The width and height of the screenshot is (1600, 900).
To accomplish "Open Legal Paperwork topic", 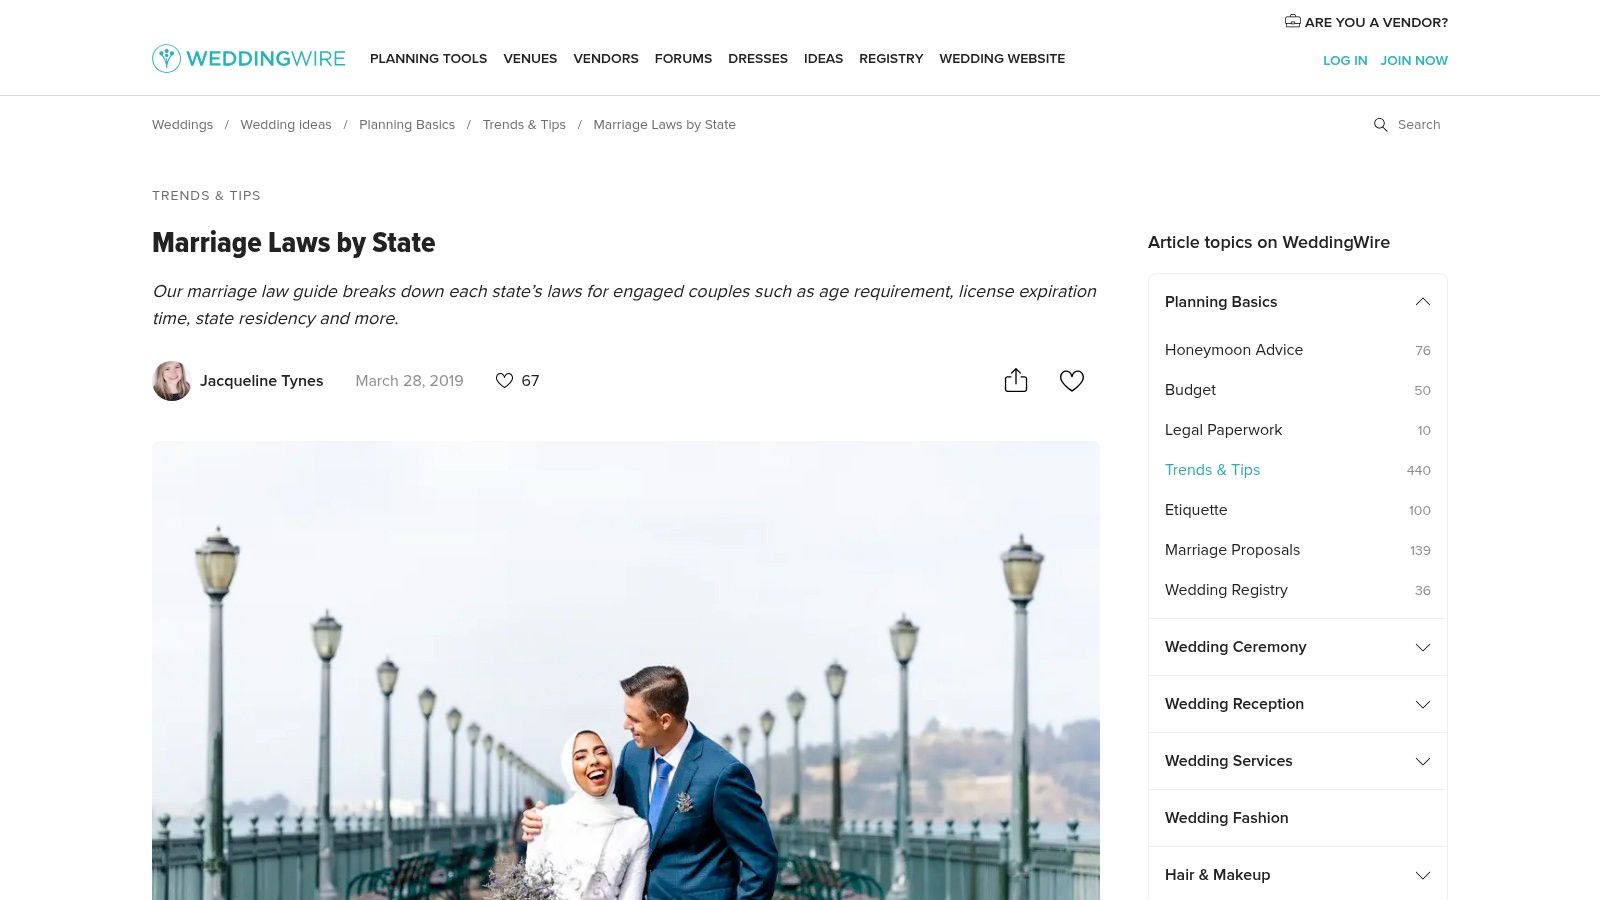I will [x=1223, y=430].
